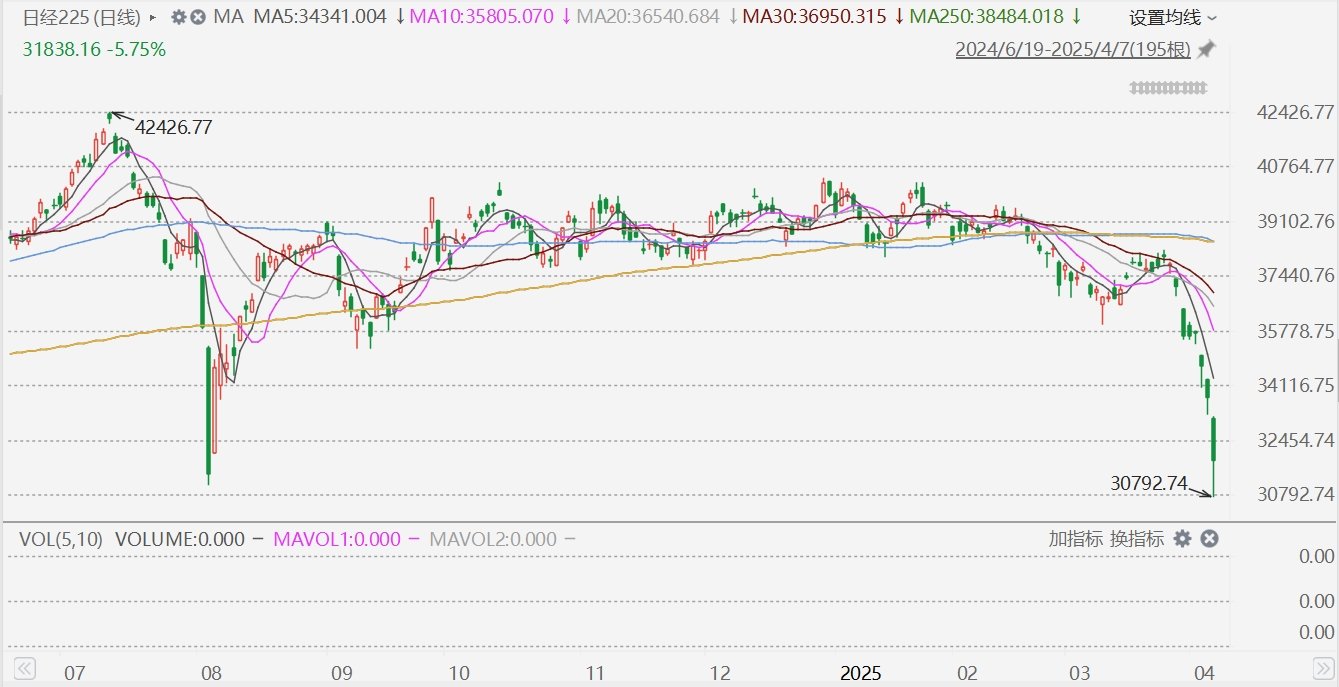
Task: Jump left with double-arrow timeline icon
Action: tap(25, 668)
